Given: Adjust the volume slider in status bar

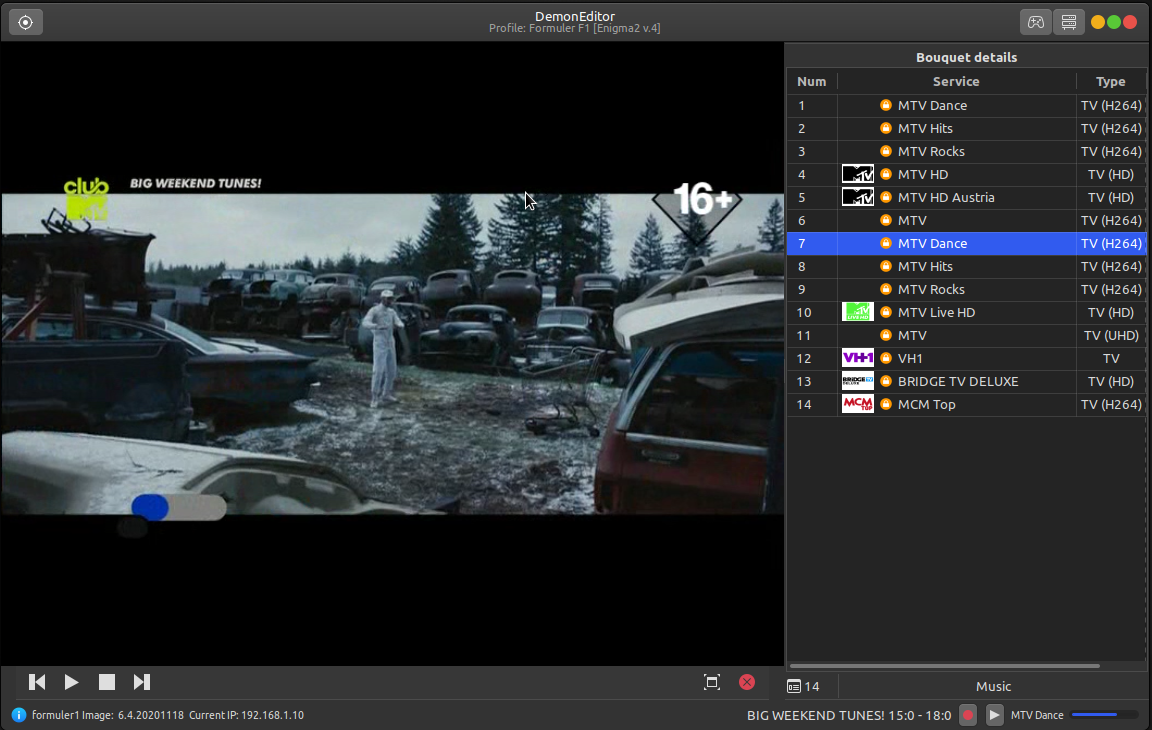Looking at the screenshot, I should click(1105, 715).
